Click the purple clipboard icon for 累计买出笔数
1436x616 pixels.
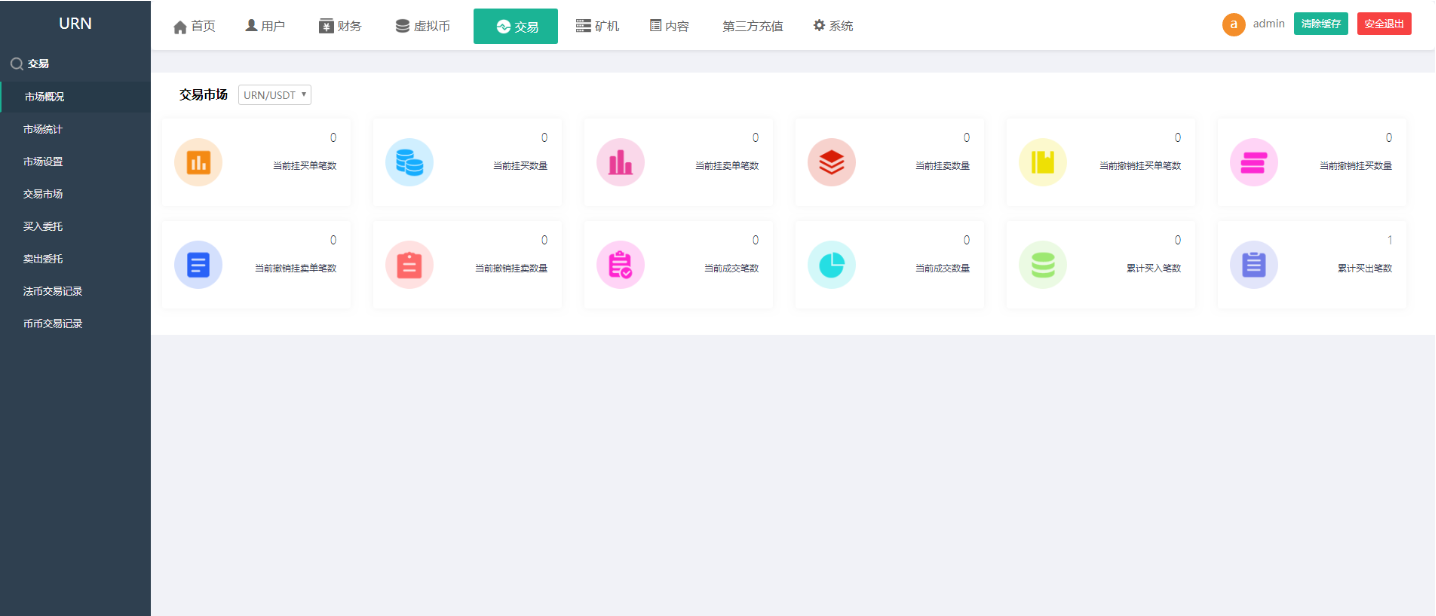point(1253,265)
